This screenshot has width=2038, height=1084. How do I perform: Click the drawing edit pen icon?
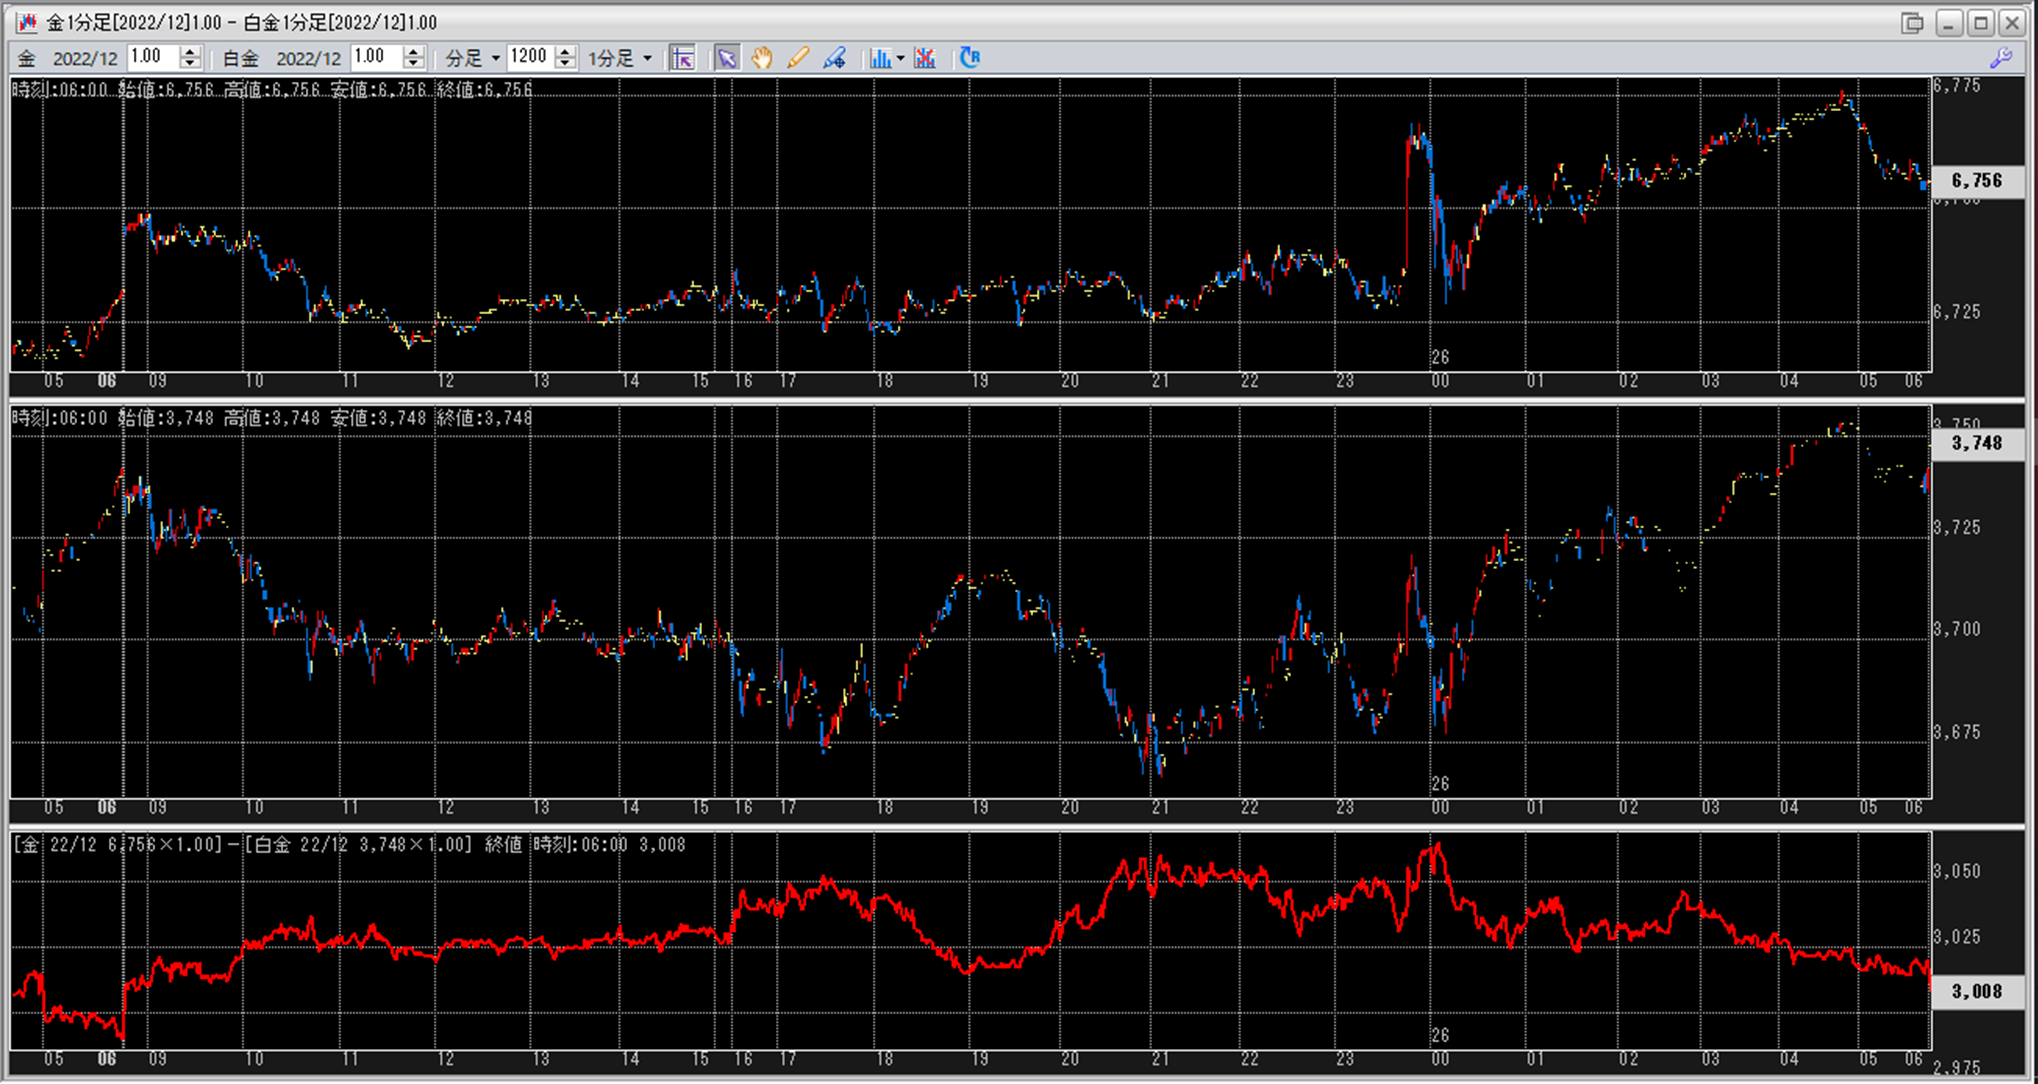click(834, 58)
